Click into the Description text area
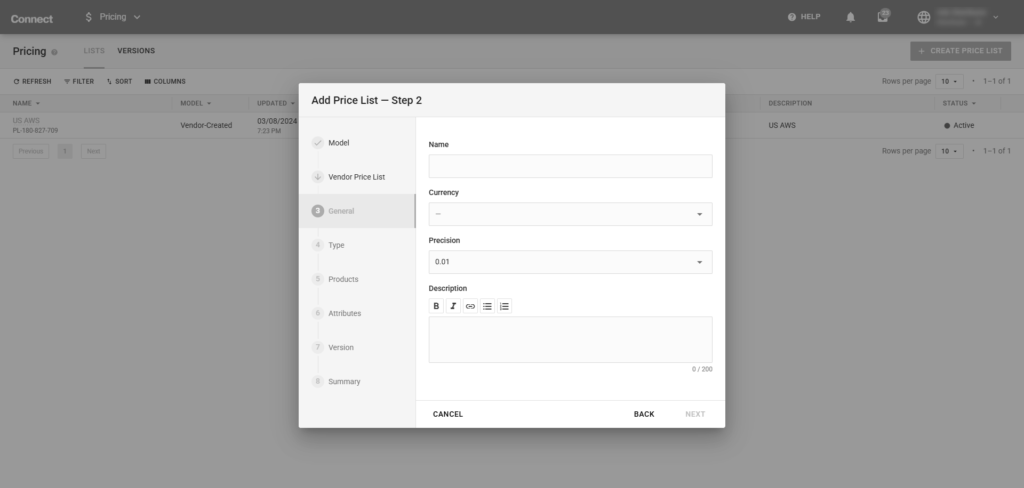1024x488 pixels. coord(570,340)
